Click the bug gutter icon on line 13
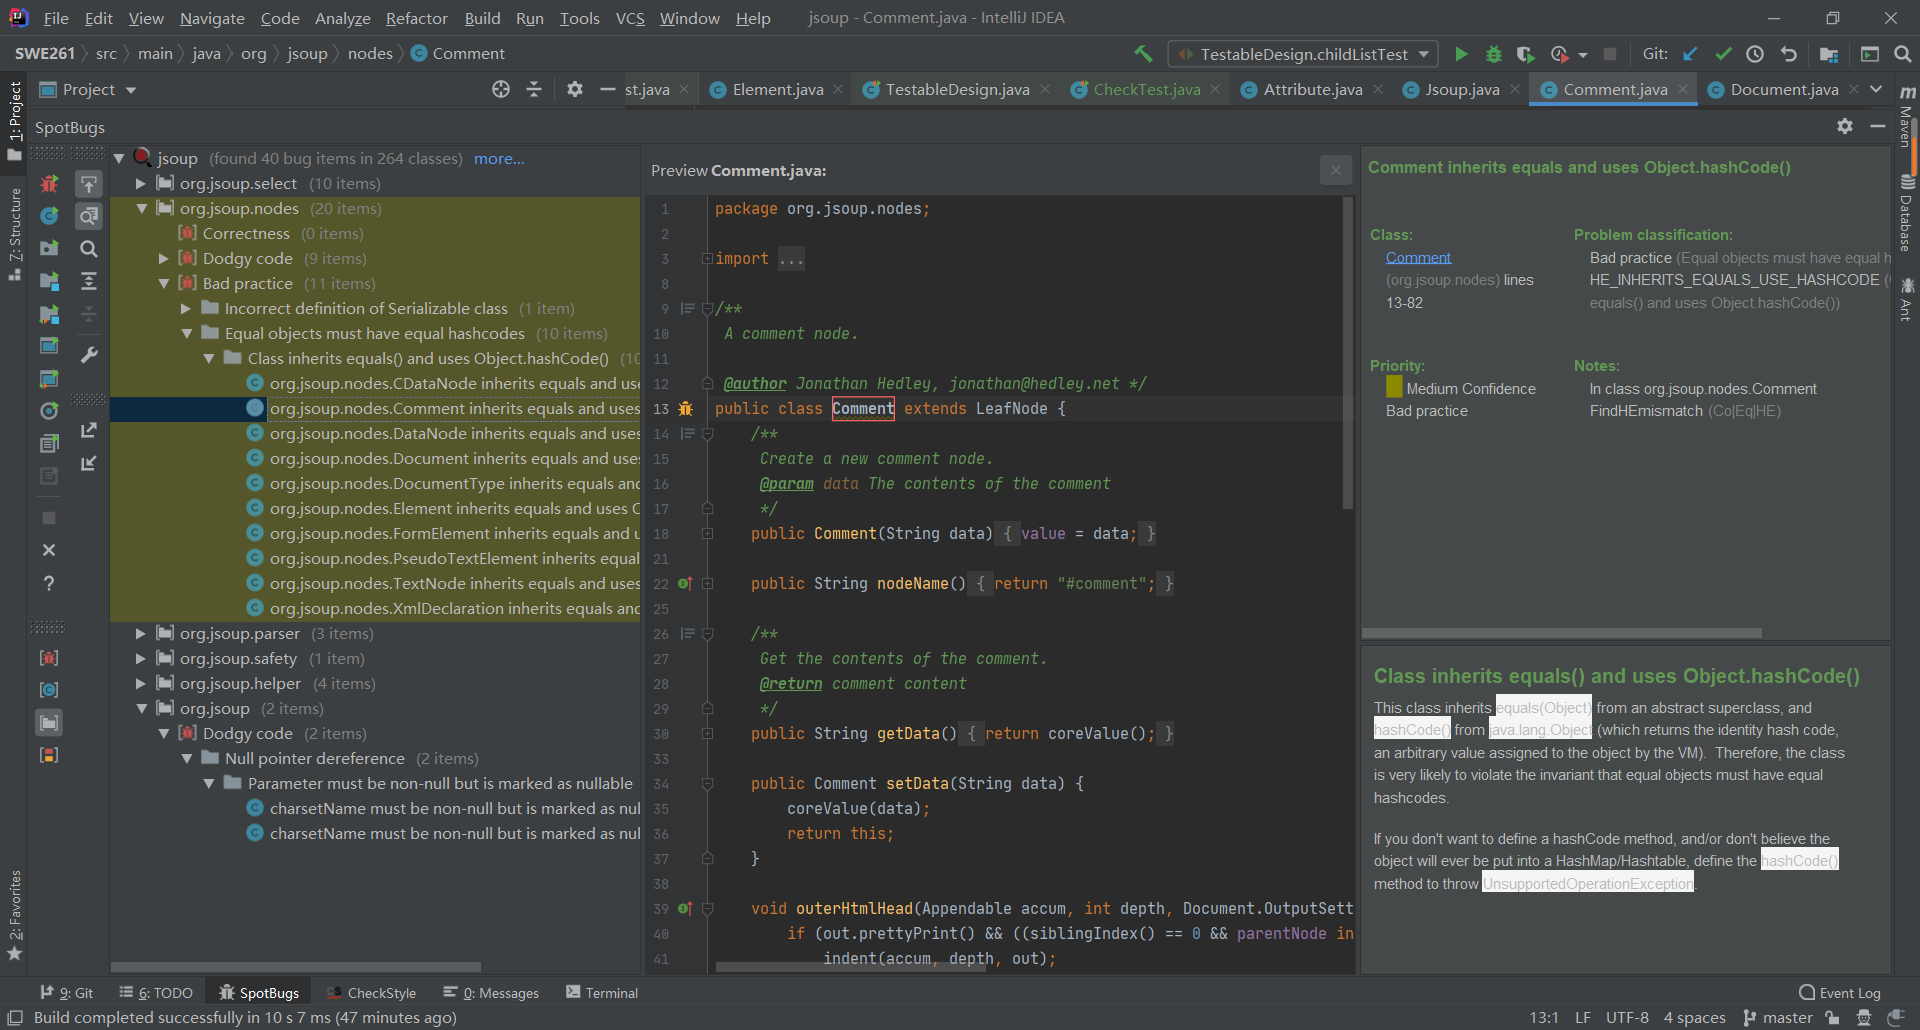 [685, 409]
